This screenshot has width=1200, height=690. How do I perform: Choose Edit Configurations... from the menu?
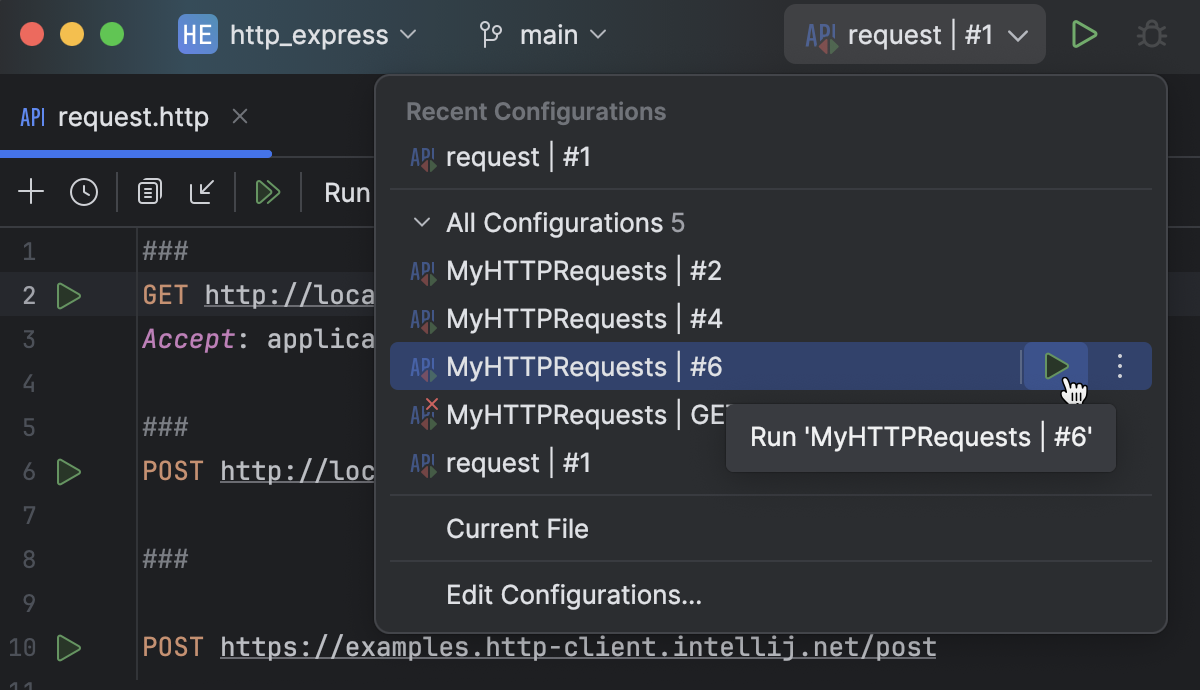coord(574,595)
